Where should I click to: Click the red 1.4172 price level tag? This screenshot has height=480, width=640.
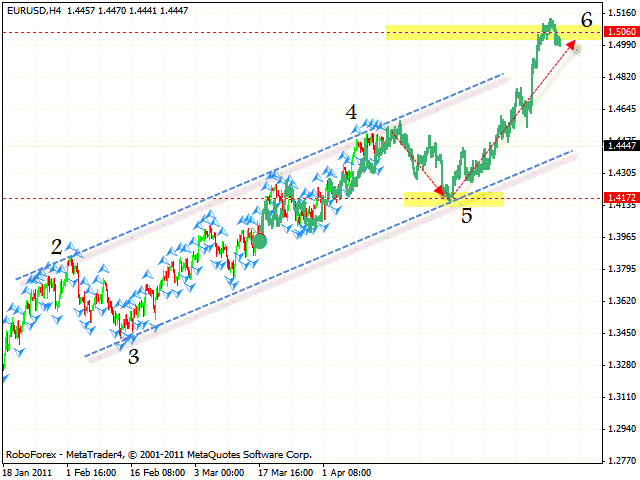click(x=621, y=198)
